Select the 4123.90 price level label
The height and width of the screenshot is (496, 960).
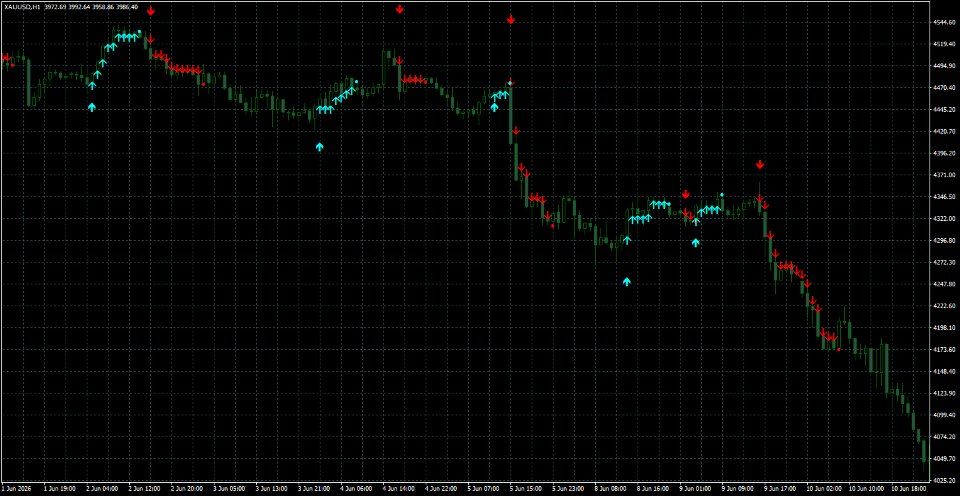[945, 393]
